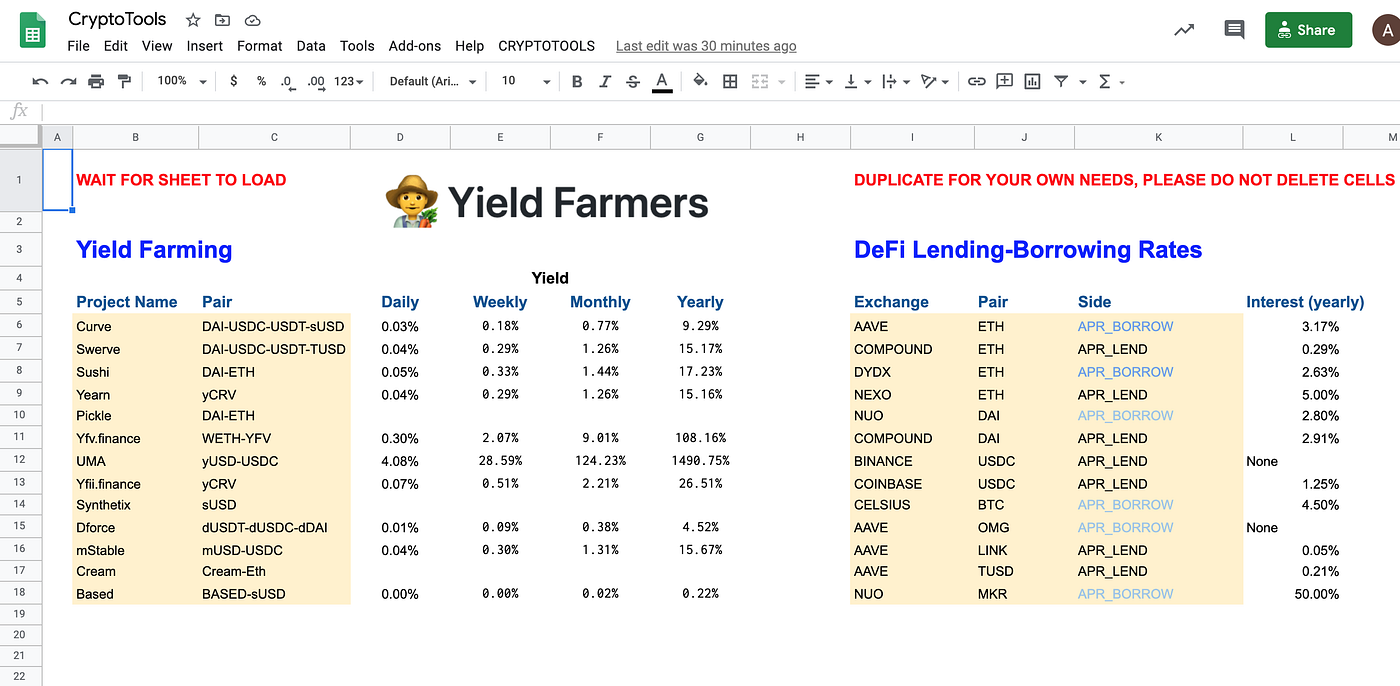1400x686 pixels.
Task: Click the Redo arrow
Action: pyautogui.click(x=68, y=81)
